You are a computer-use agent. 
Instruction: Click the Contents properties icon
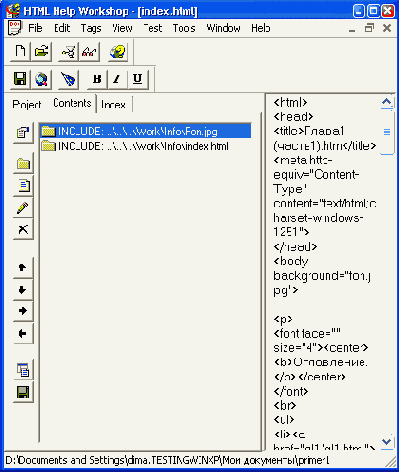(23, 133)
